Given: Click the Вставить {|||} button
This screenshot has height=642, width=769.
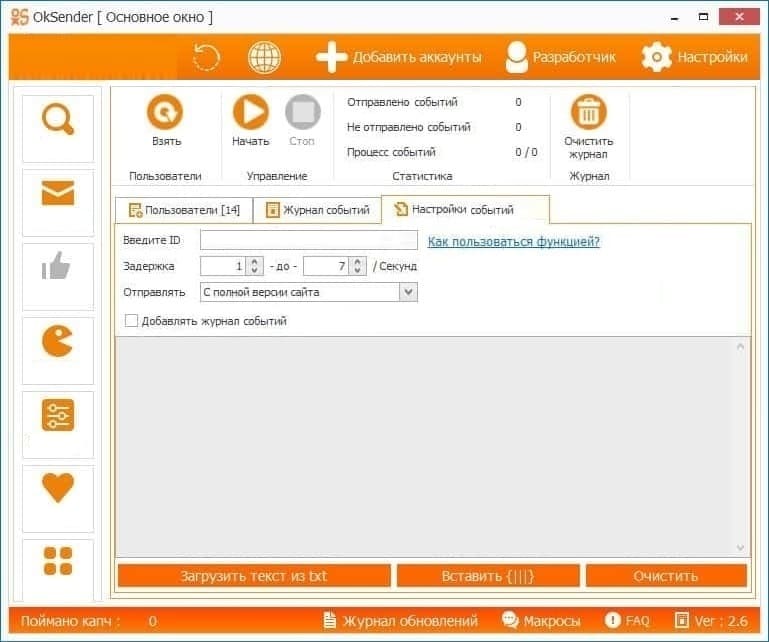Looking at the screenshot, I should pyautogui.click(x=488, y=576).
